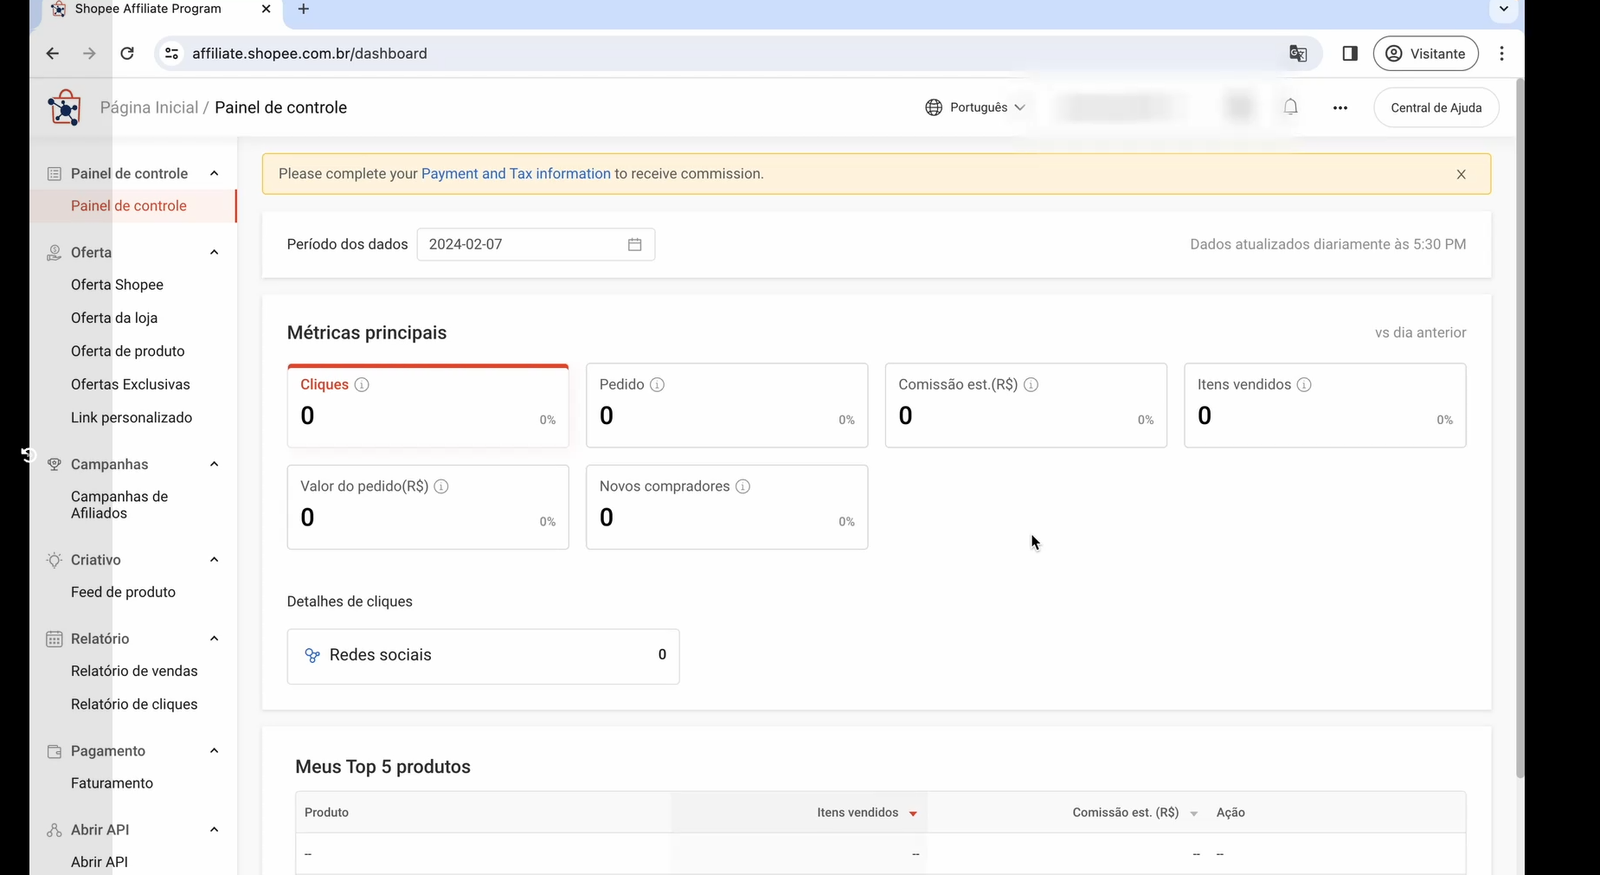Screen dimensions: 1600x875
Task: Click the info icon next to Cliques
Action: [362, 385]
